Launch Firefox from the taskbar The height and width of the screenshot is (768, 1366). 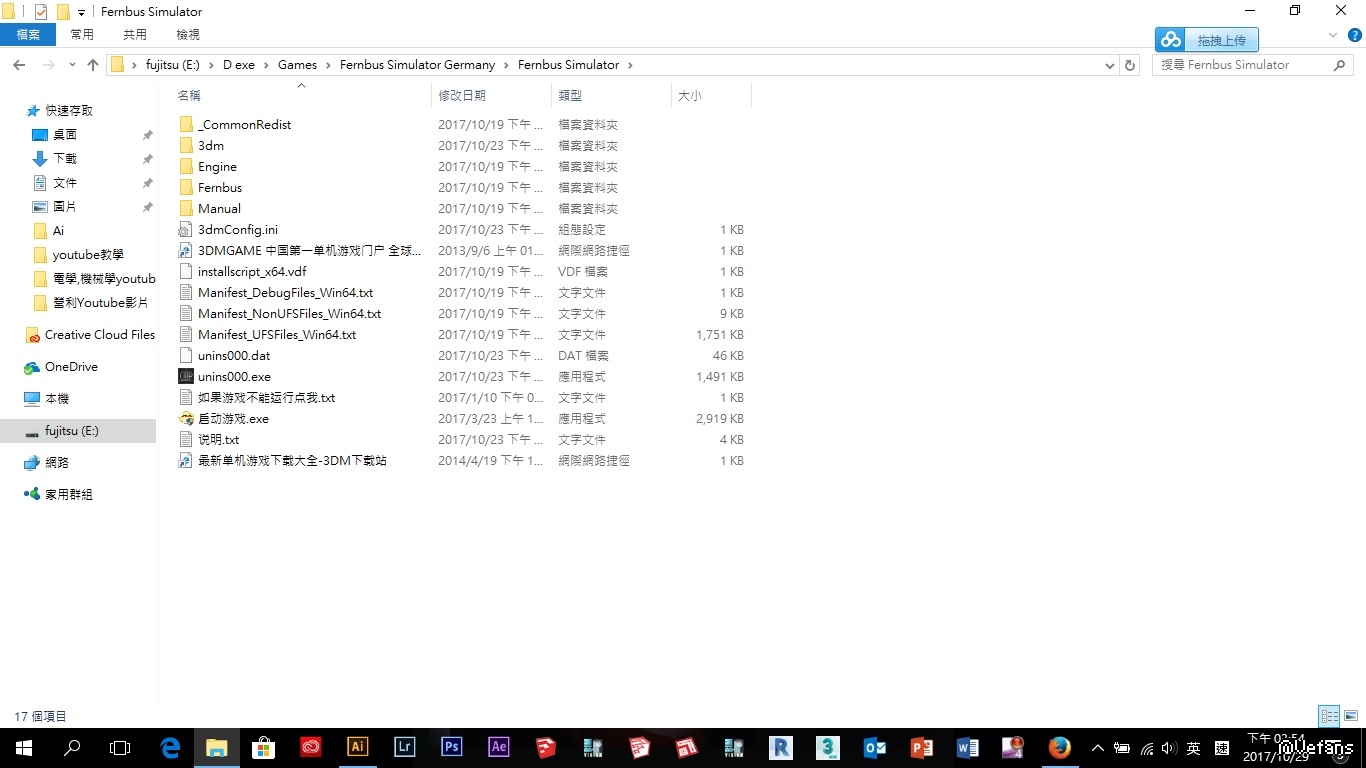coord(1060,747)
